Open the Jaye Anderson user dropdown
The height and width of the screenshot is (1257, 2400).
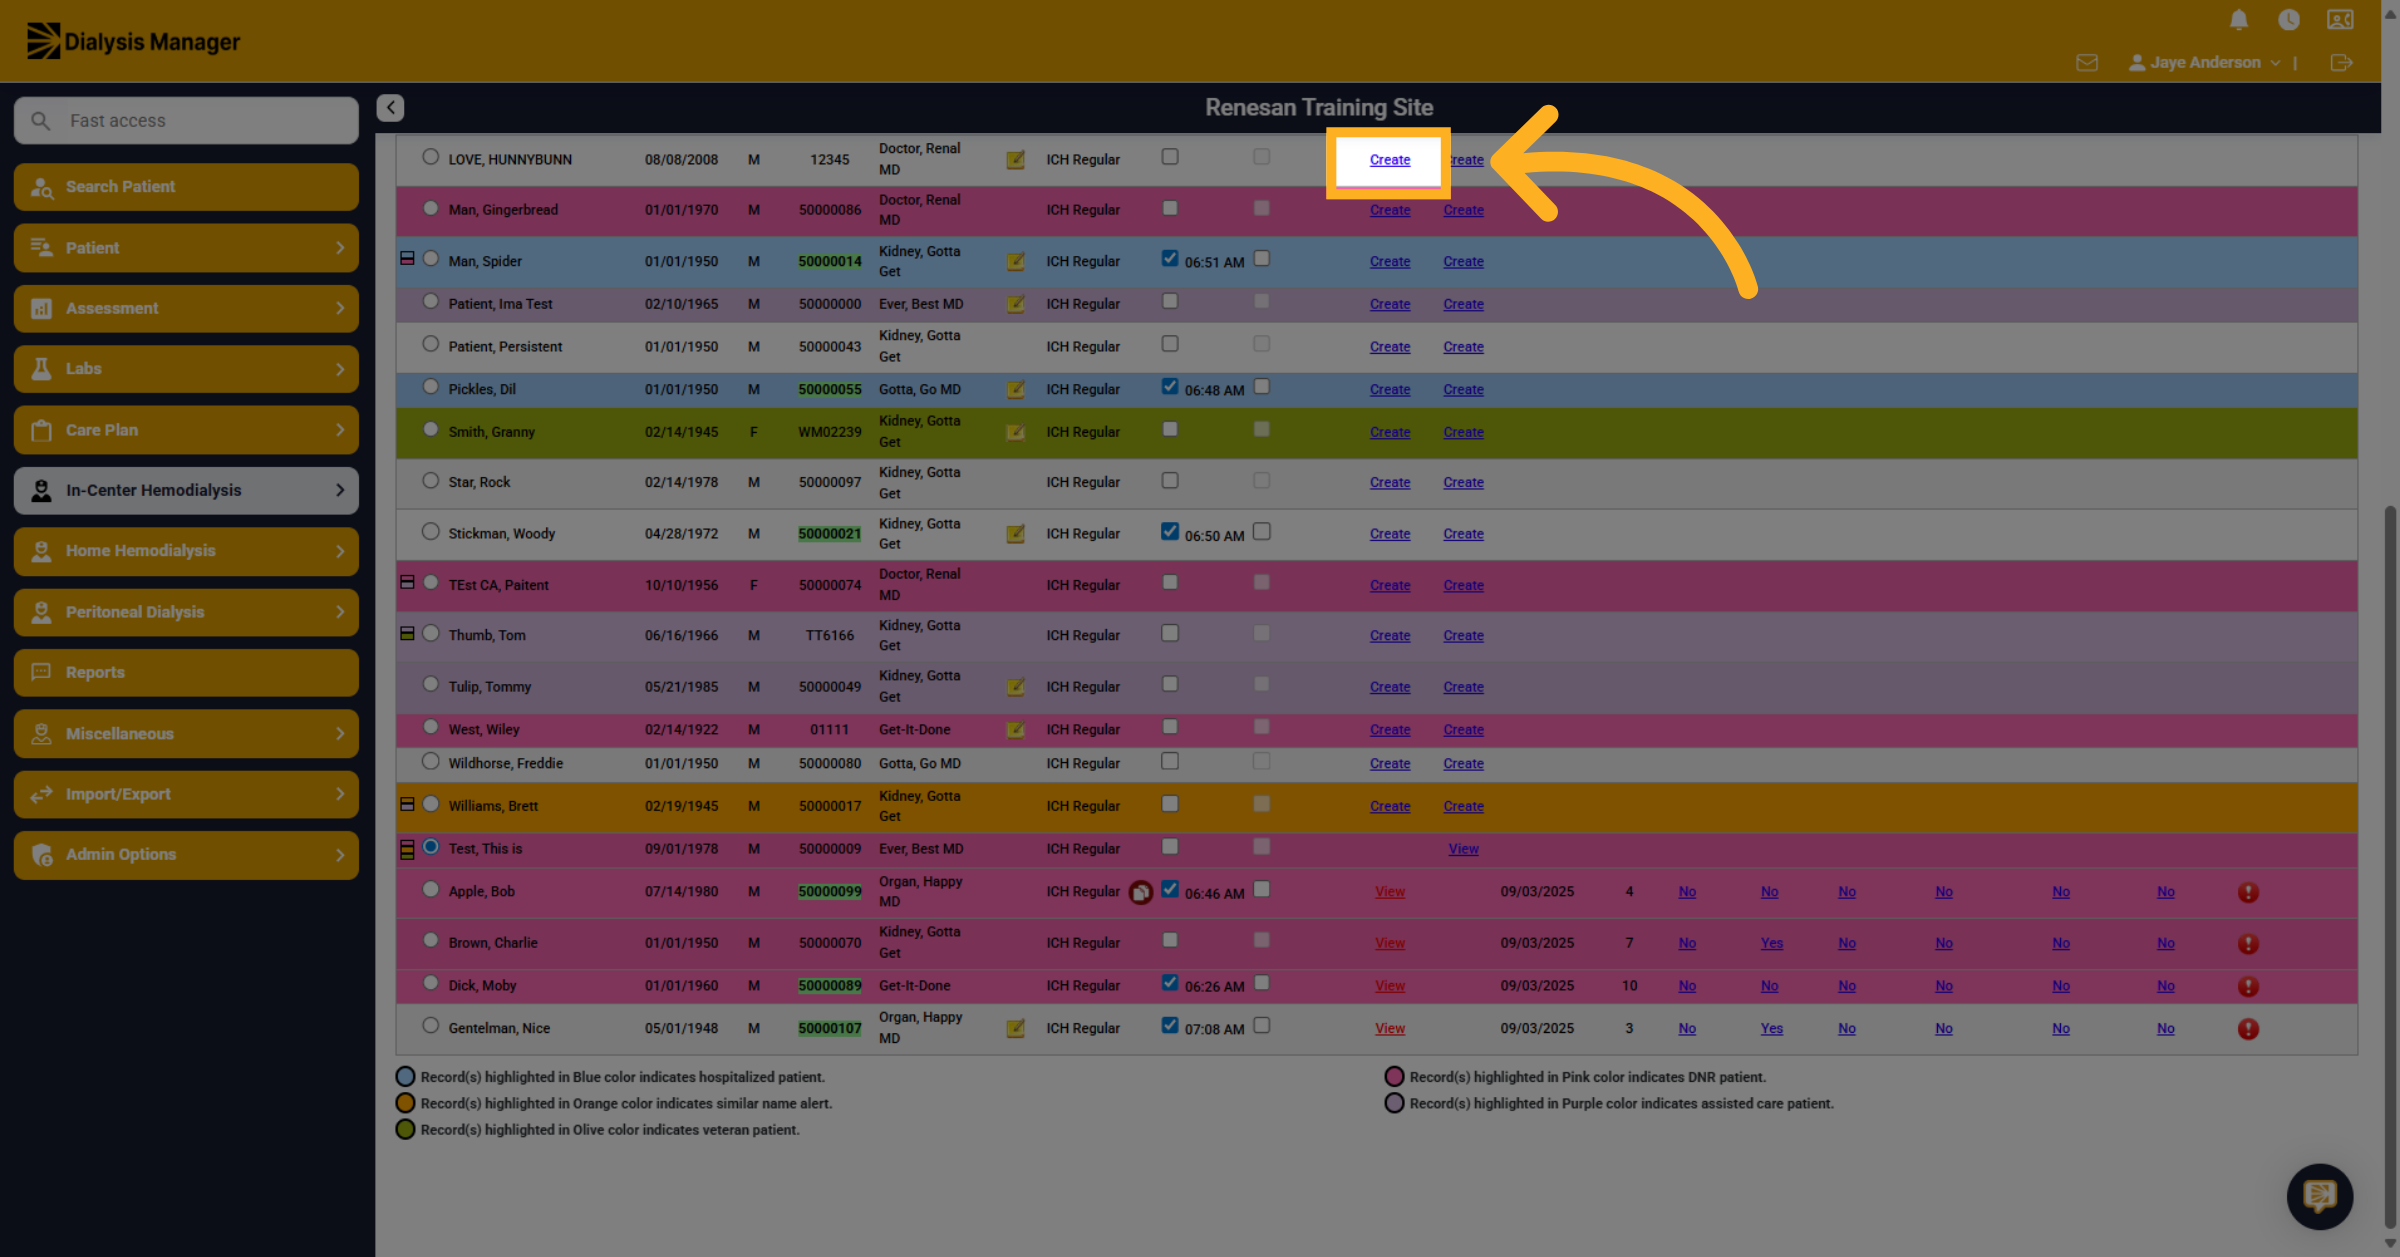click(2204, 63)
